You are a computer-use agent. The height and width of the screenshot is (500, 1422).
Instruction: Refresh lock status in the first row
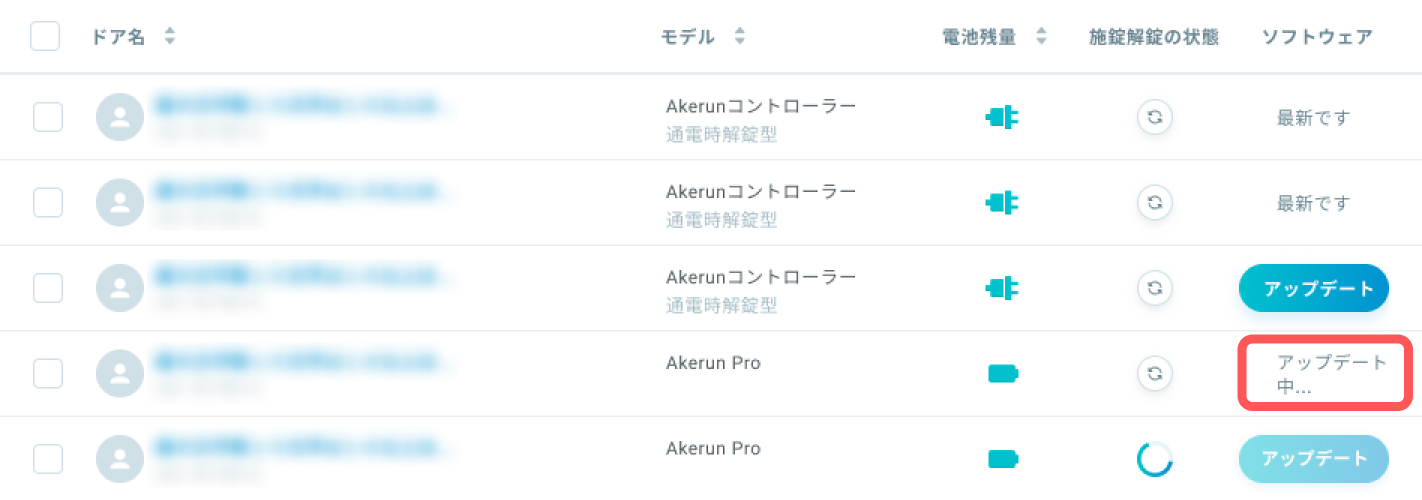(1154, 117)
